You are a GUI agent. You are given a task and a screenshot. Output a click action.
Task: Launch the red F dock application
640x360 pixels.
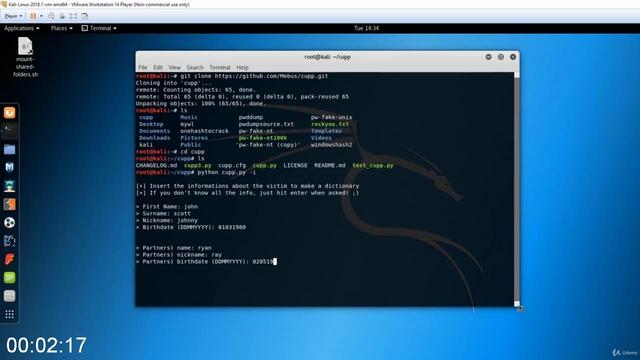pyautogui.click(x=9, y=259)
